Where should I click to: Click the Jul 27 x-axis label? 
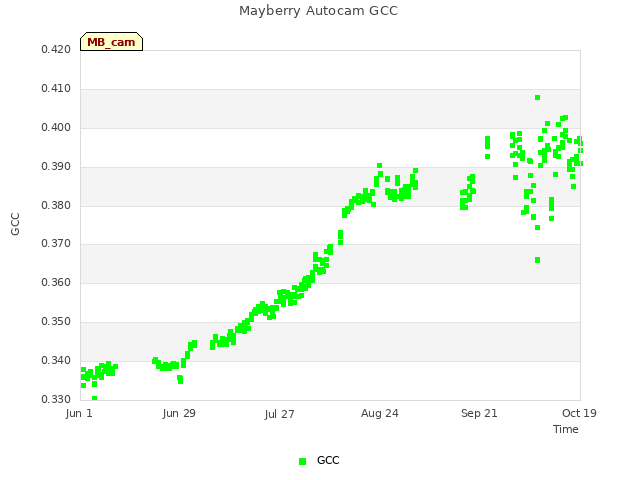point(279,414)
